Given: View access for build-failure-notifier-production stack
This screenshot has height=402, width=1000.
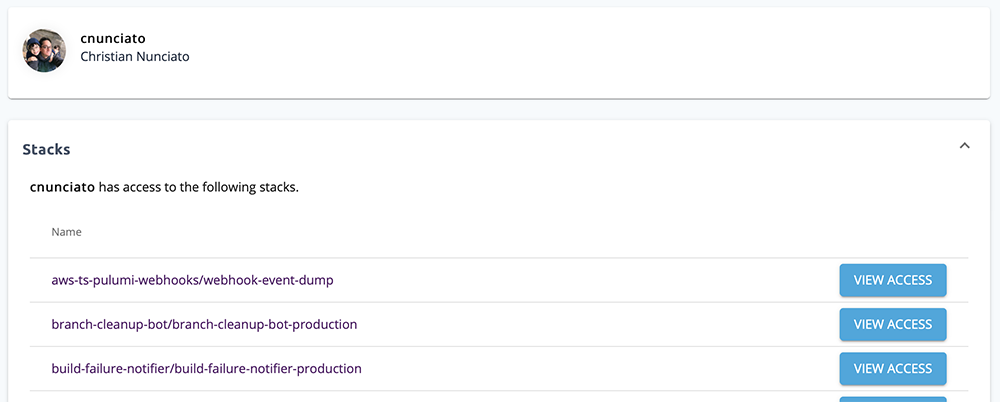Looking at the screenshot, I should (892, 368).
